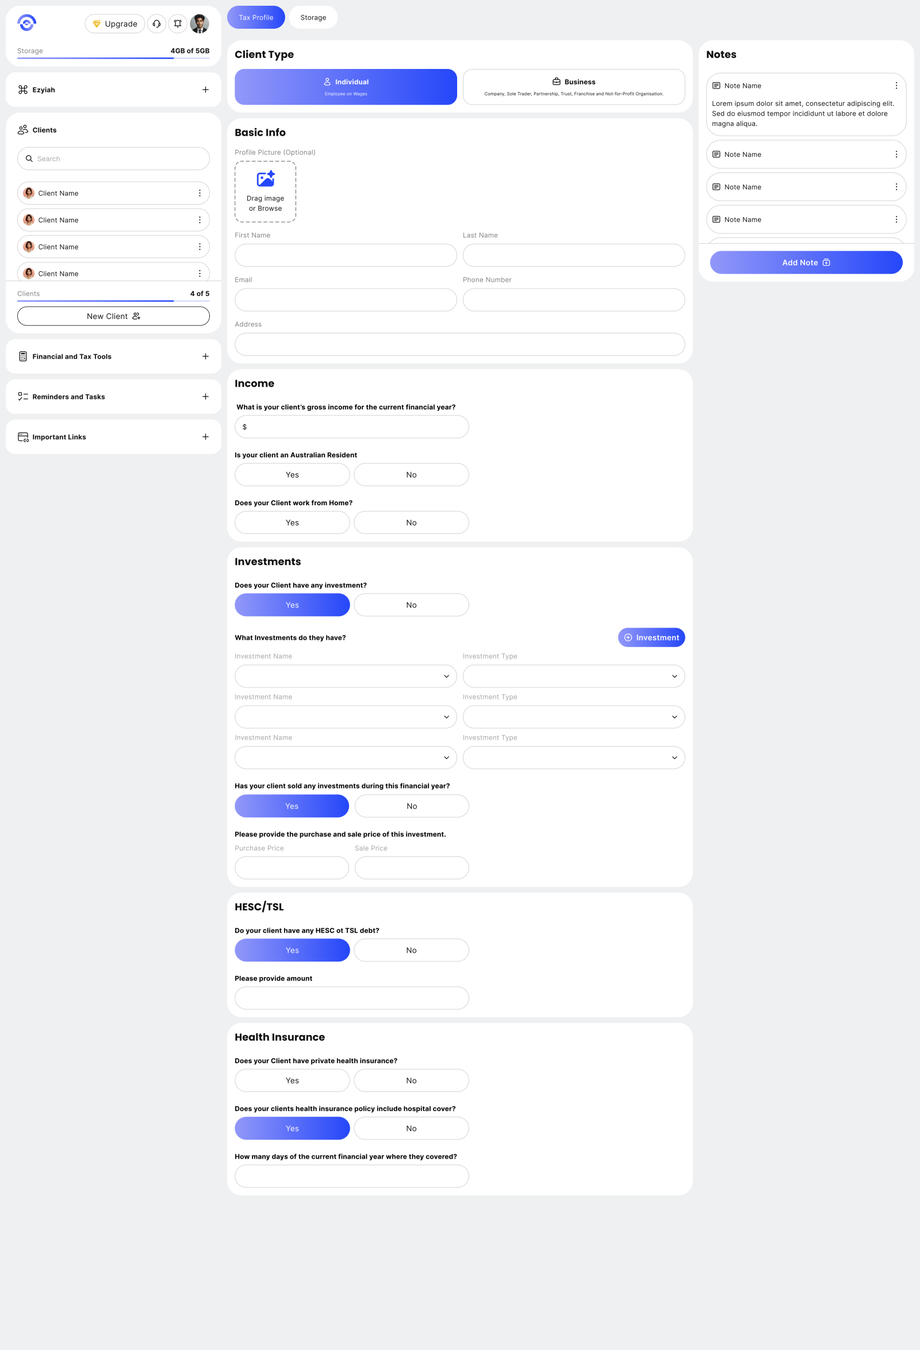Expand the Reminders and Tasks section
This screenshot has width=920, height=1350.
pyautogui.click(x=206, y=397)
